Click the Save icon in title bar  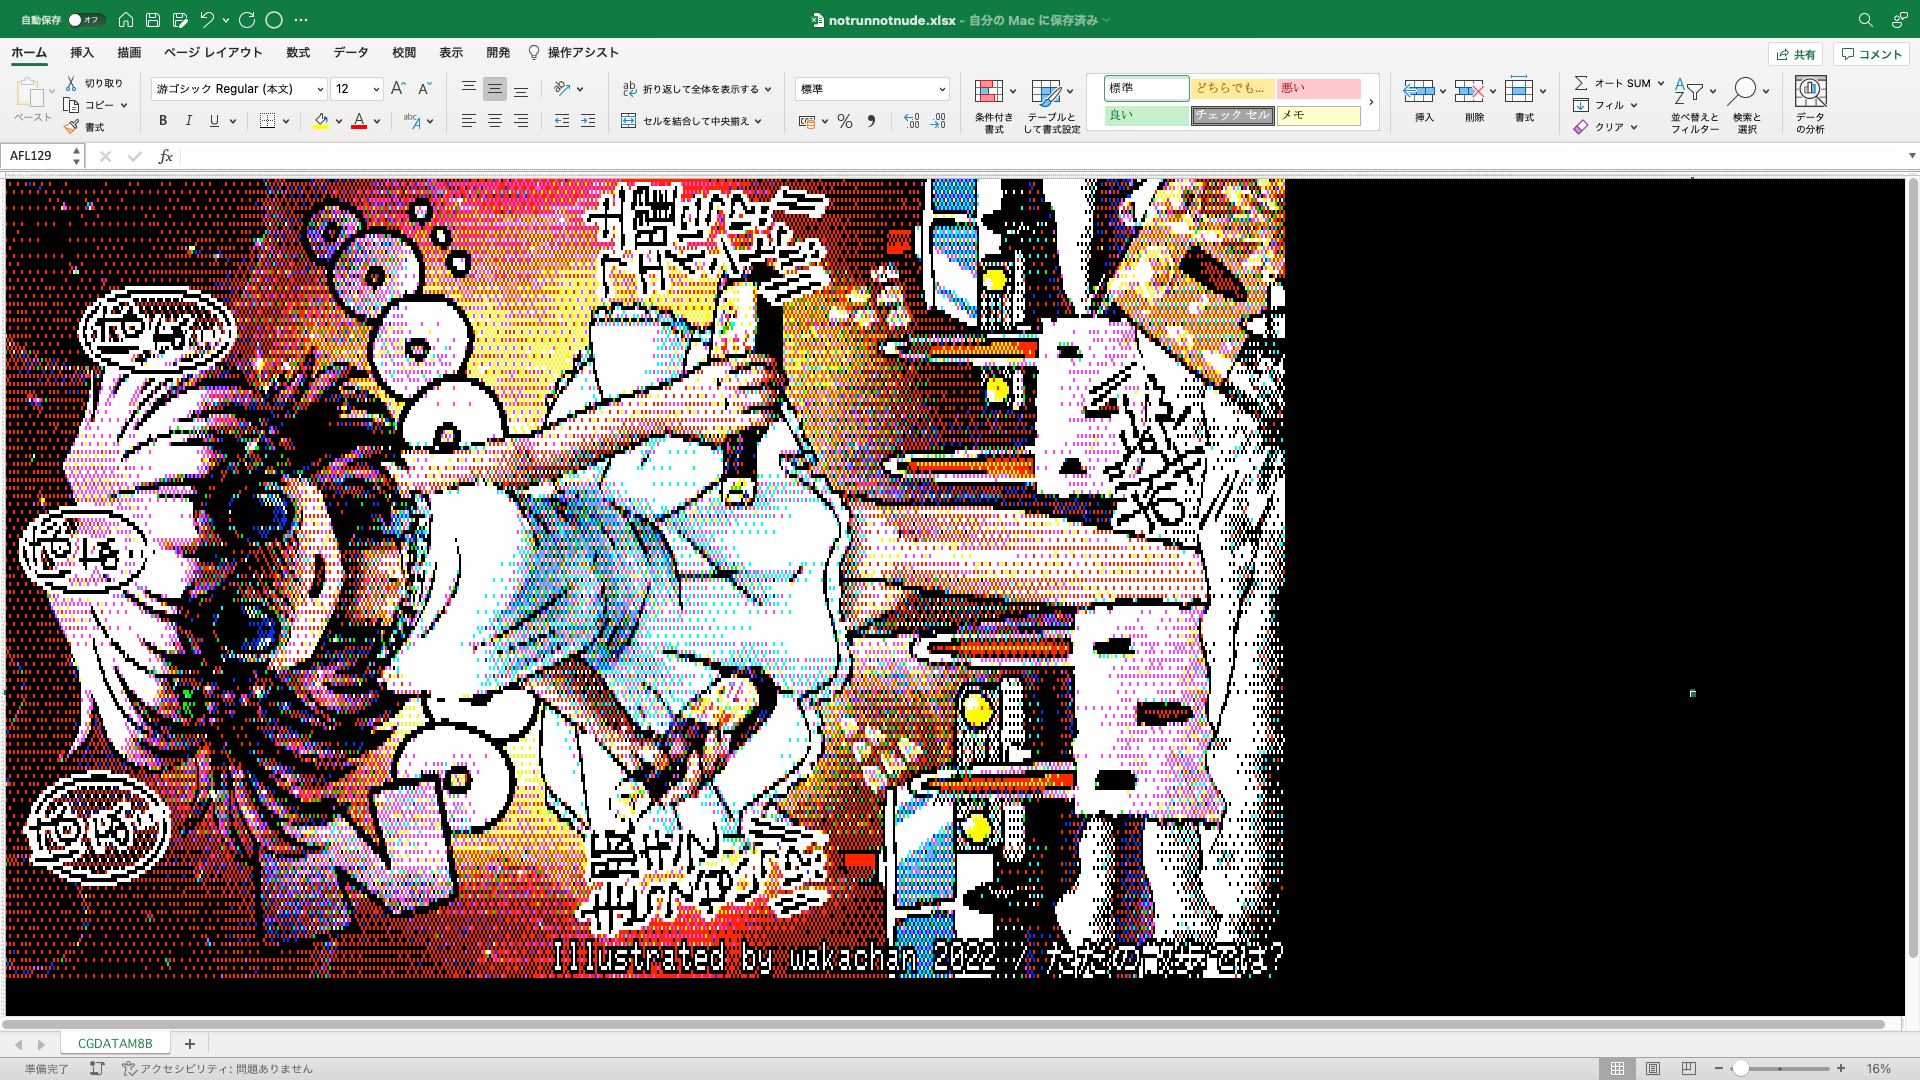tap(153, 20)
